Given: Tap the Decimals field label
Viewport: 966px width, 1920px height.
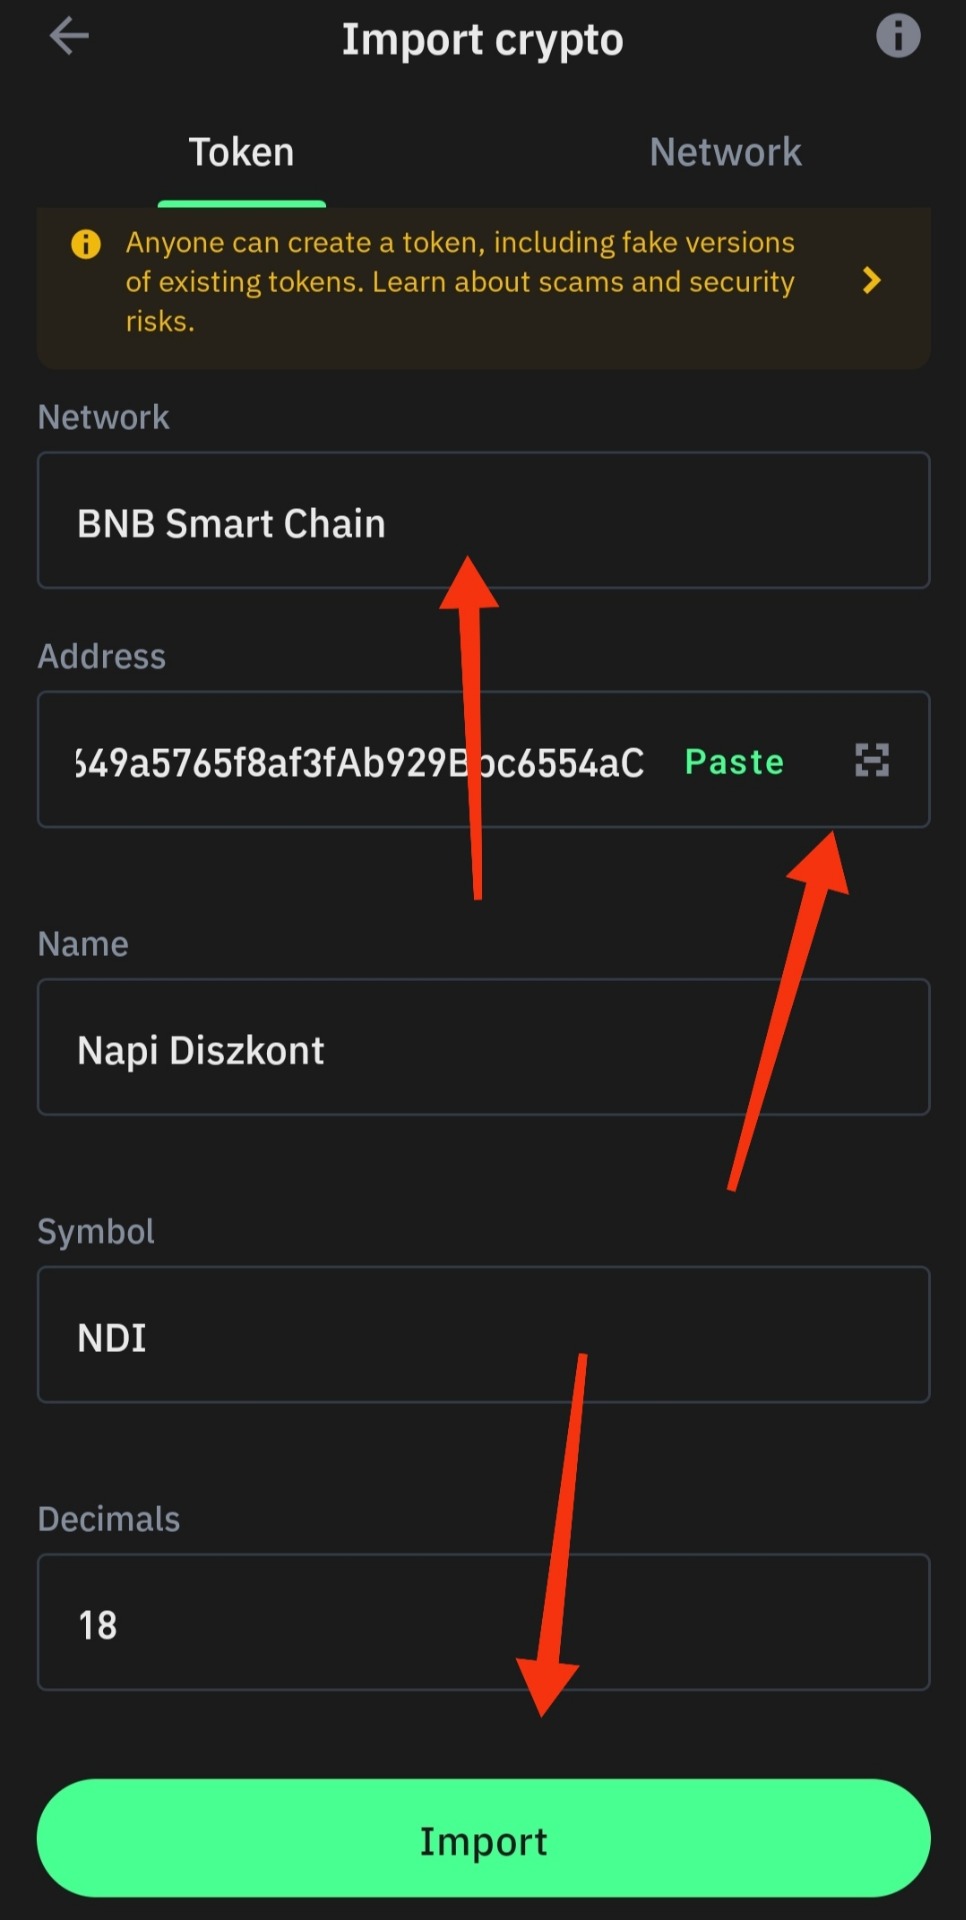Looking at the screenshot, I should [108, 1519].
